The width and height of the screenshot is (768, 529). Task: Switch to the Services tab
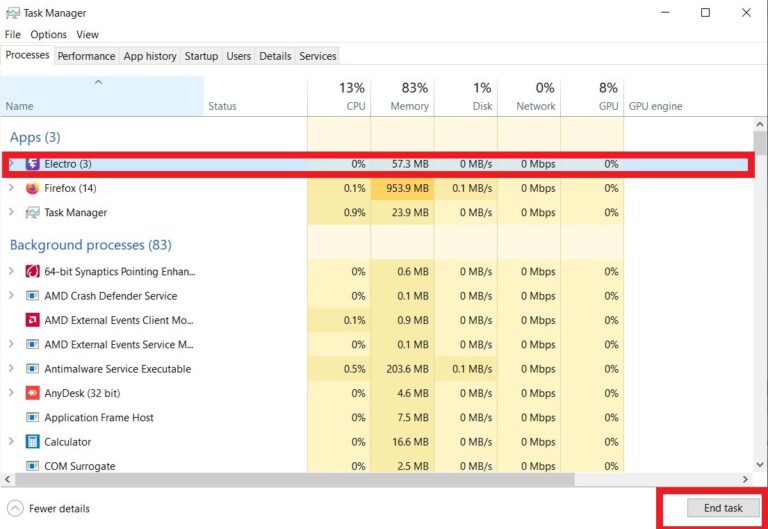[x=318, y=56]
